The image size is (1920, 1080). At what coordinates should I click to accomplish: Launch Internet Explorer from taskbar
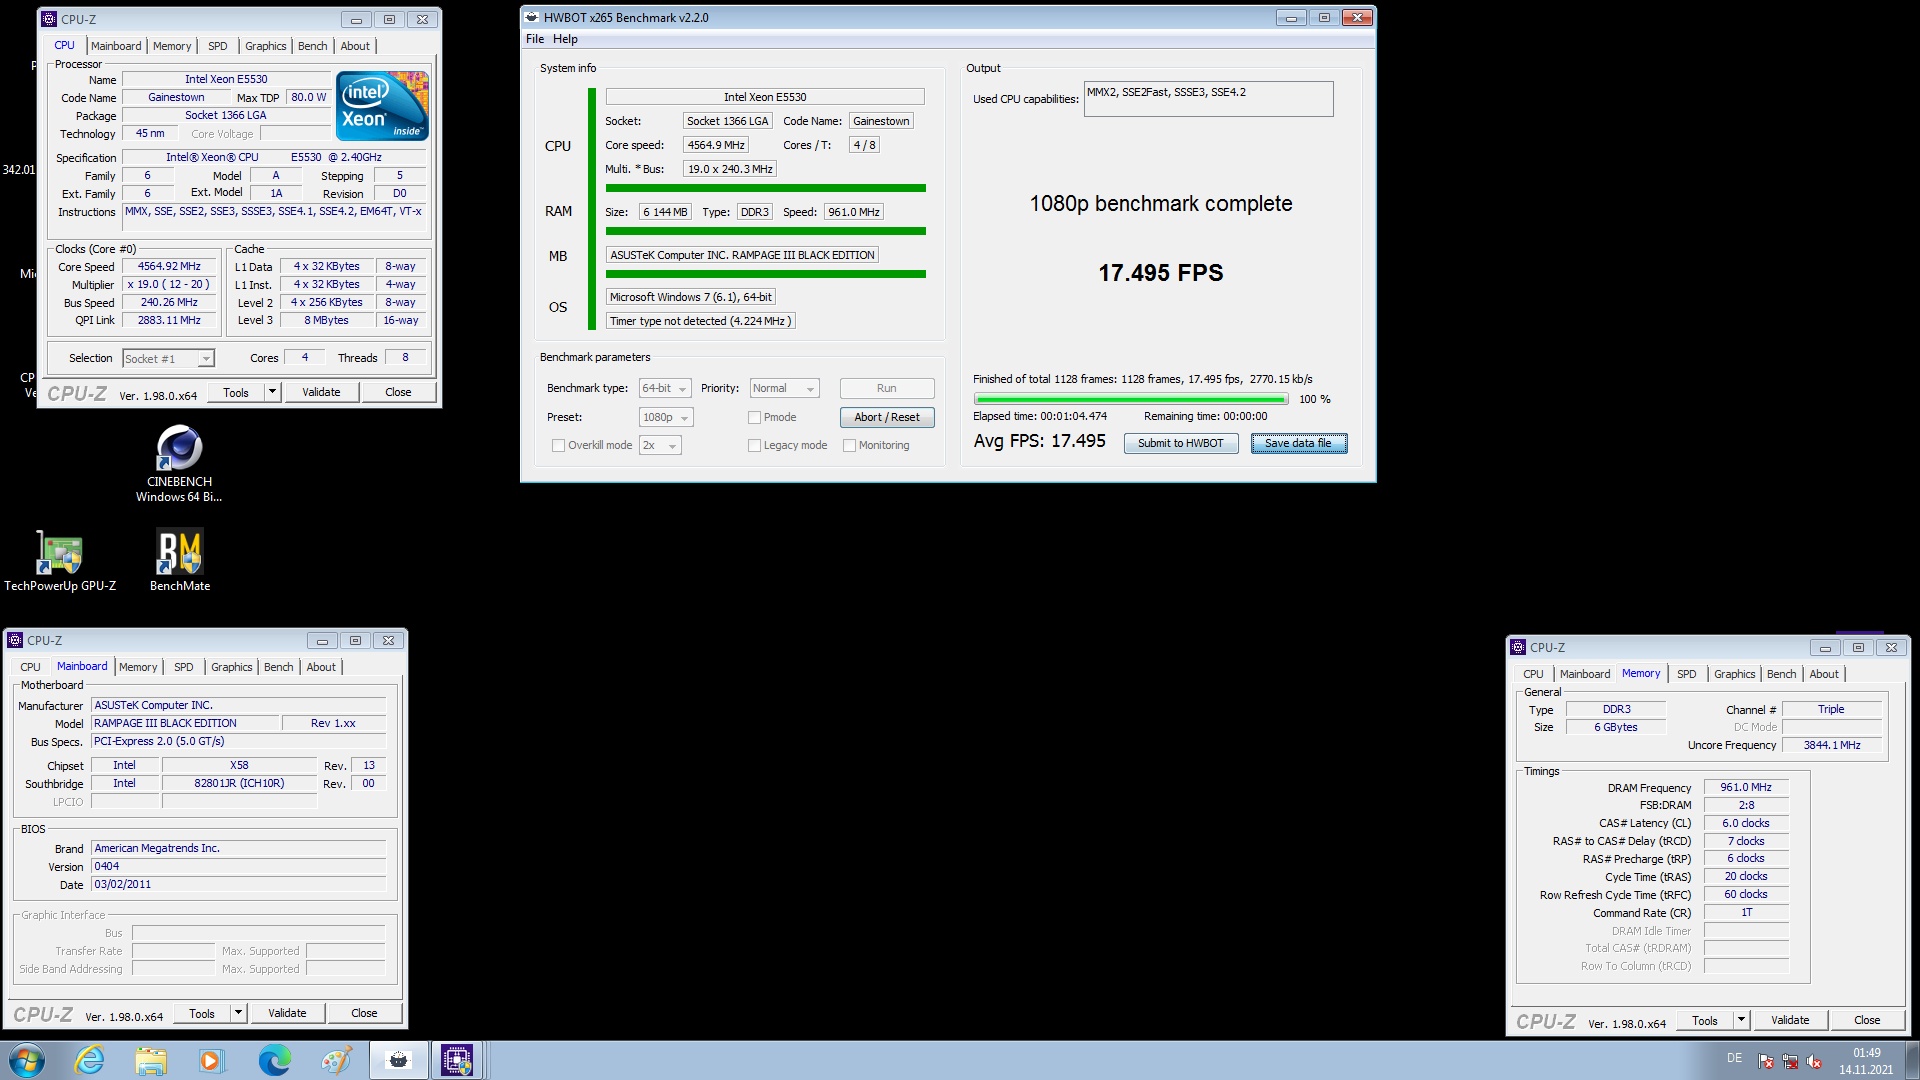pos(90,1060)
